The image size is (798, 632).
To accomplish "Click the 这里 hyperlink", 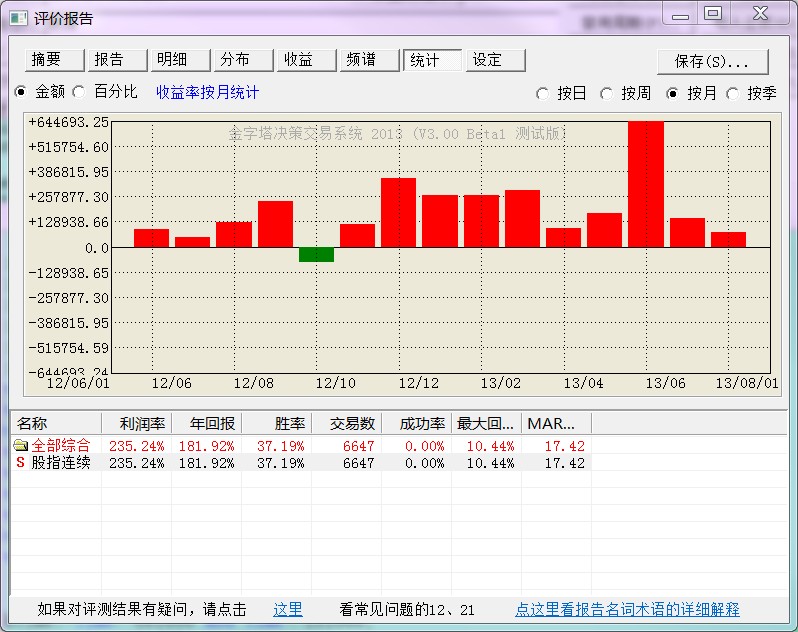I will coord(288,609).
